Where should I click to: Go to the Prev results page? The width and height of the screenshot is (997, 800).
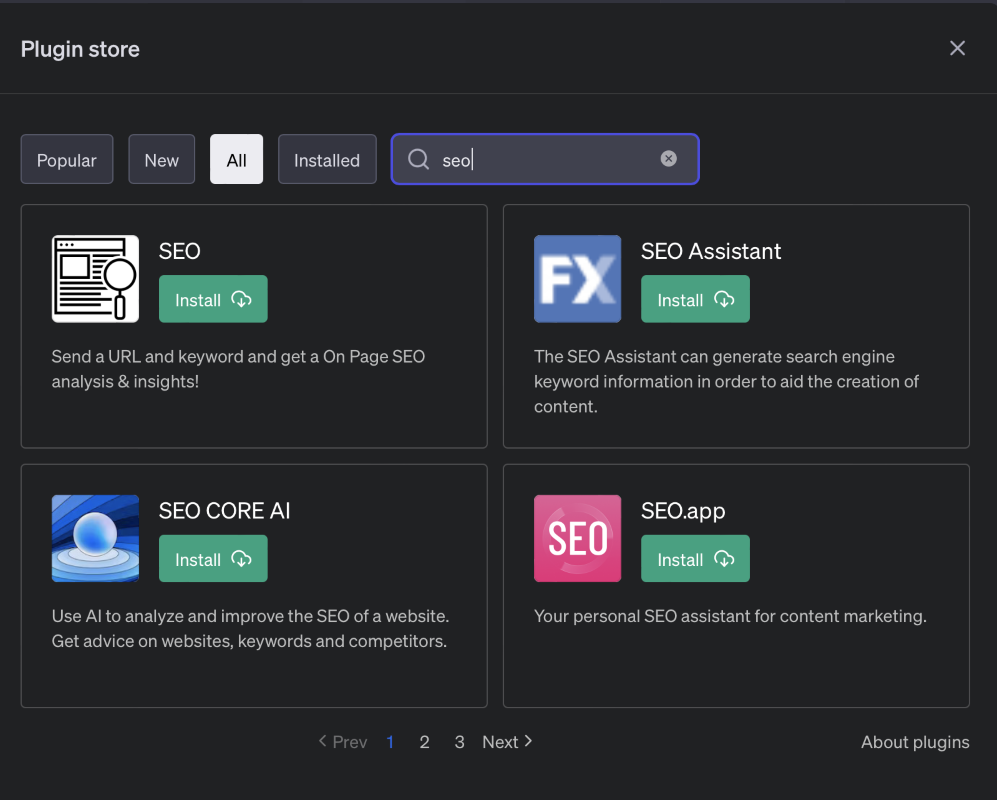pyautogui.click(x=343, y=741)
